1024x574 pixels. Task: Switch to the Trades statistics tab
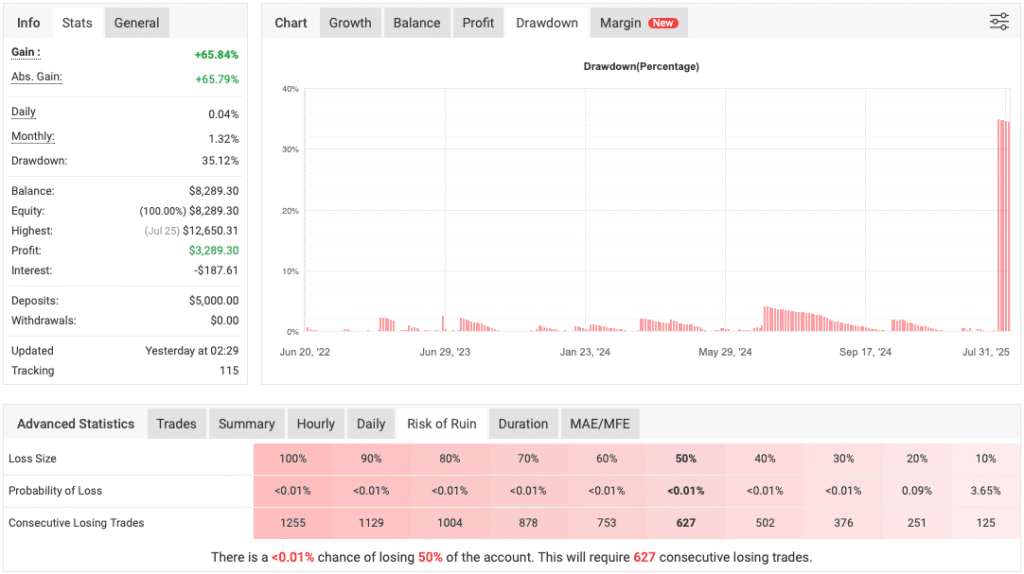coord(176,424)
